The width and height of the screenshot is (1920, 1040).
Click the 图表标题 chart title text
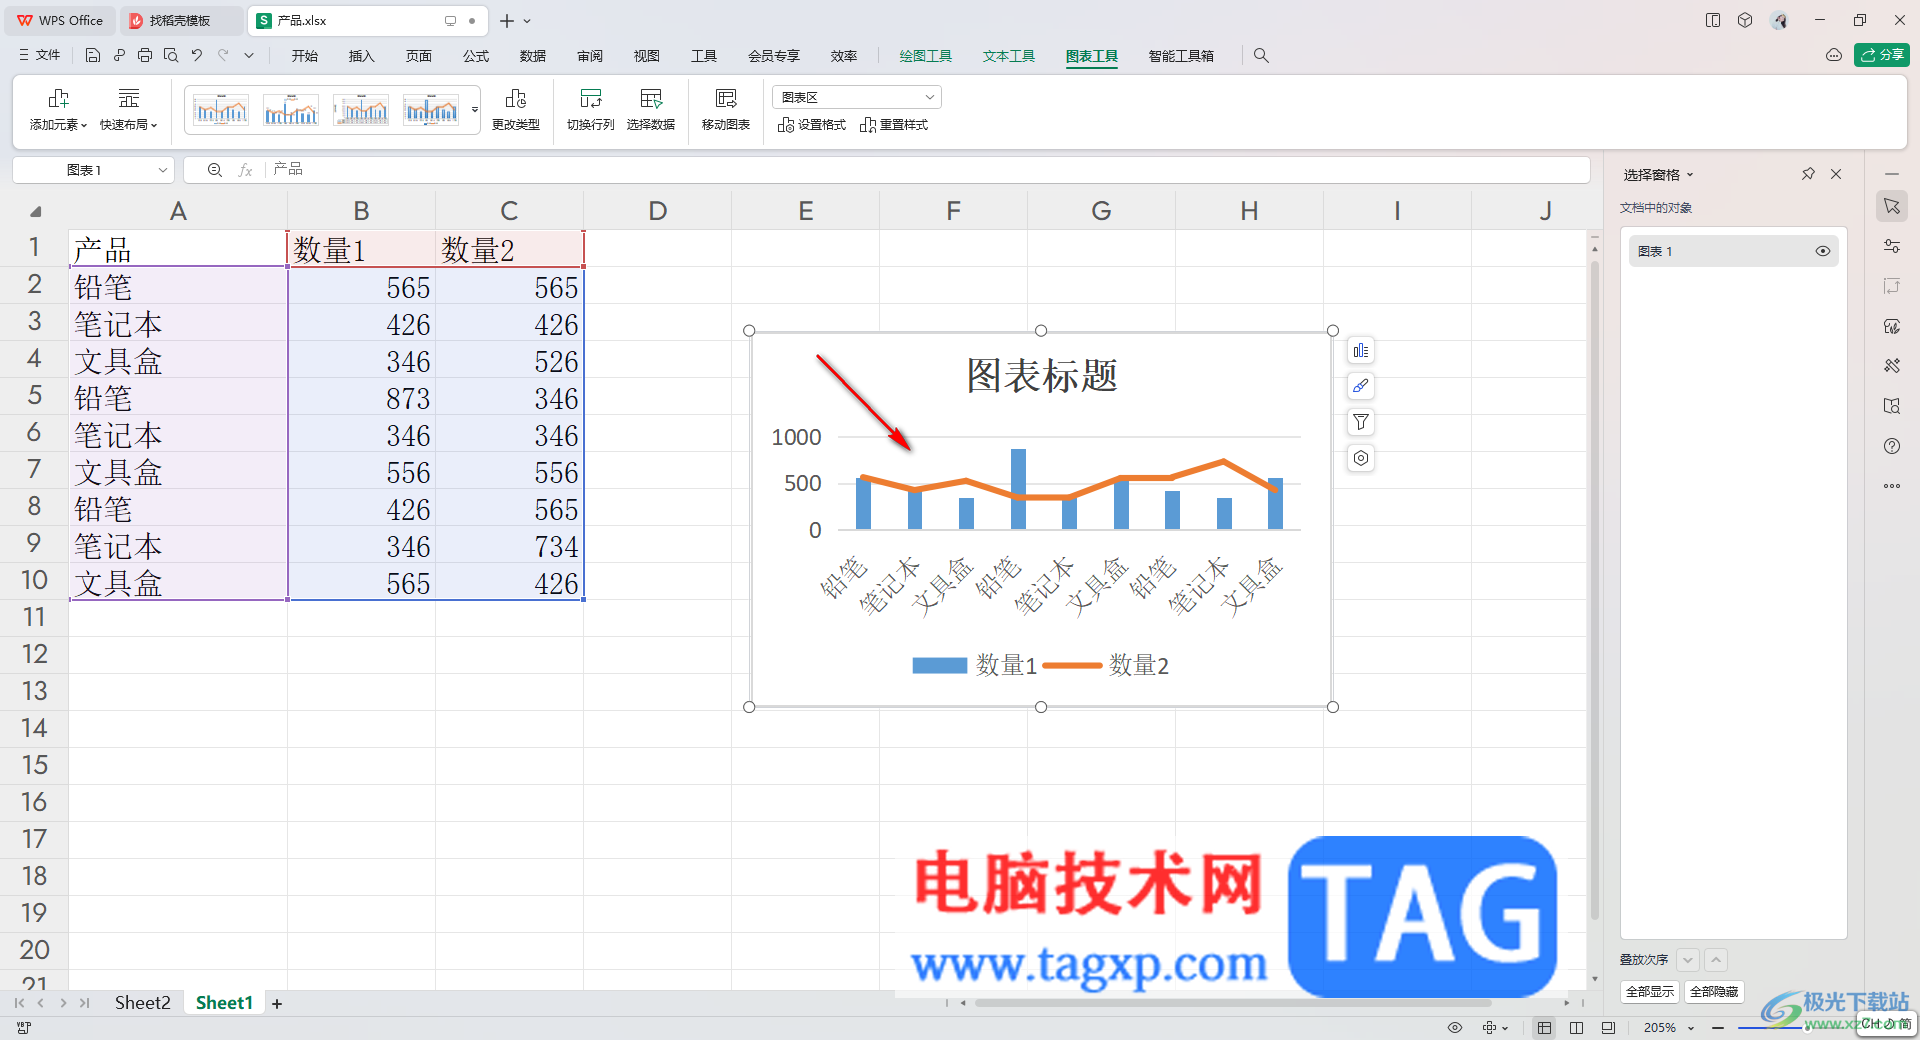(1041, 376)
